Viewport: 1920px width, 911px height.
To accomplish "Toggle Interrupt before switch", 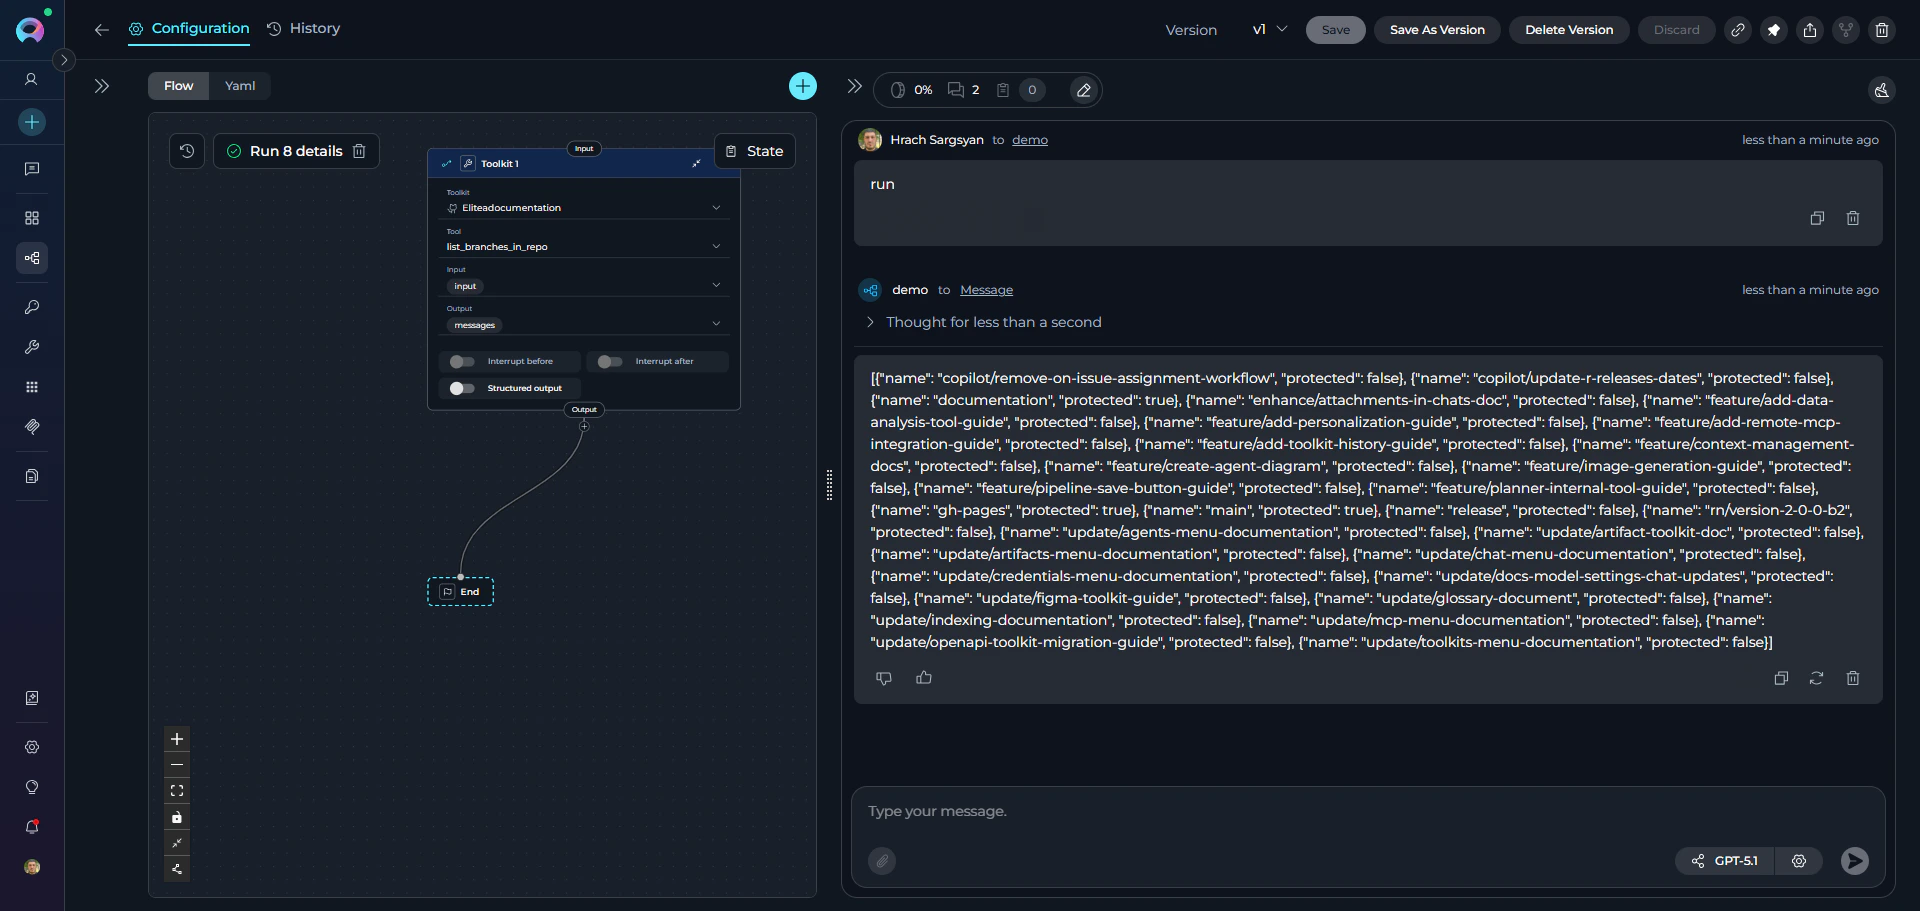I will (462, 362).
